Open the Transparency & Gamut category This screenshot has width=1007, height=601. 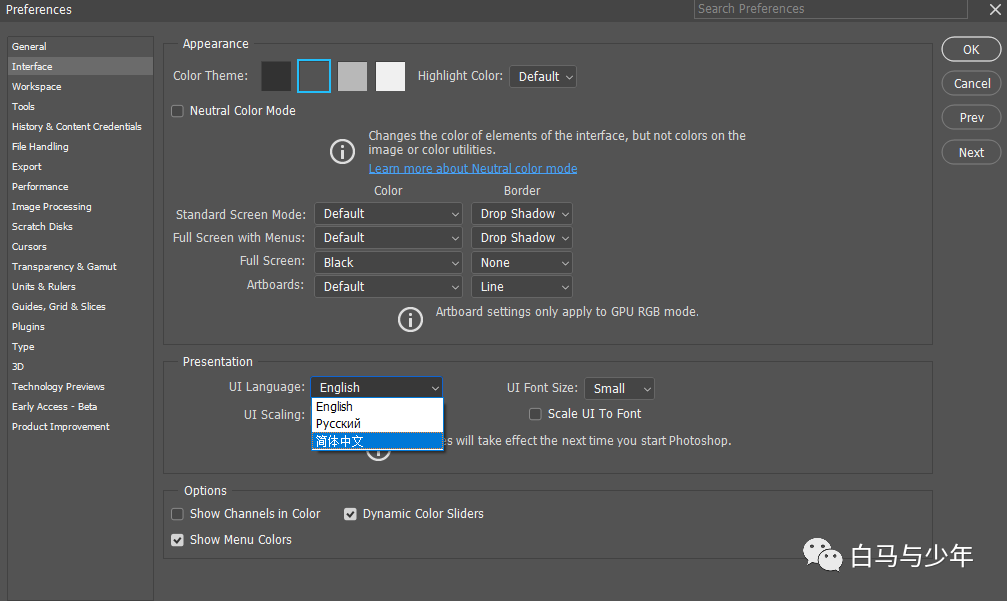coord(80,266)
